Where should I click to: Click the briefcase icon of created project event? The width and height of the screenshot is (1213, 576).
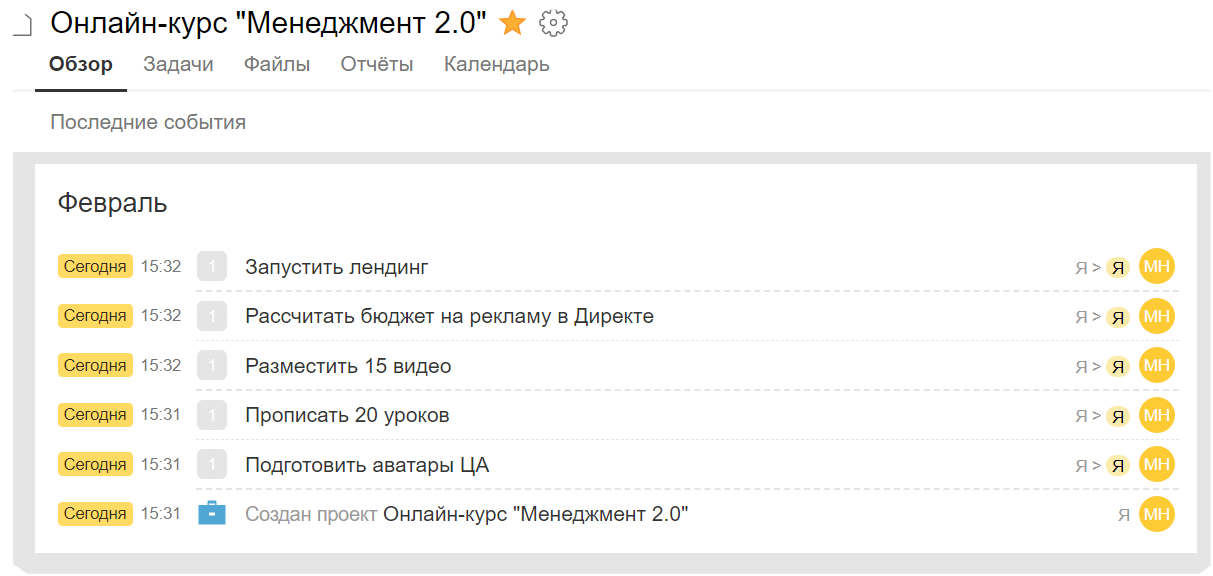pos(212,513)
